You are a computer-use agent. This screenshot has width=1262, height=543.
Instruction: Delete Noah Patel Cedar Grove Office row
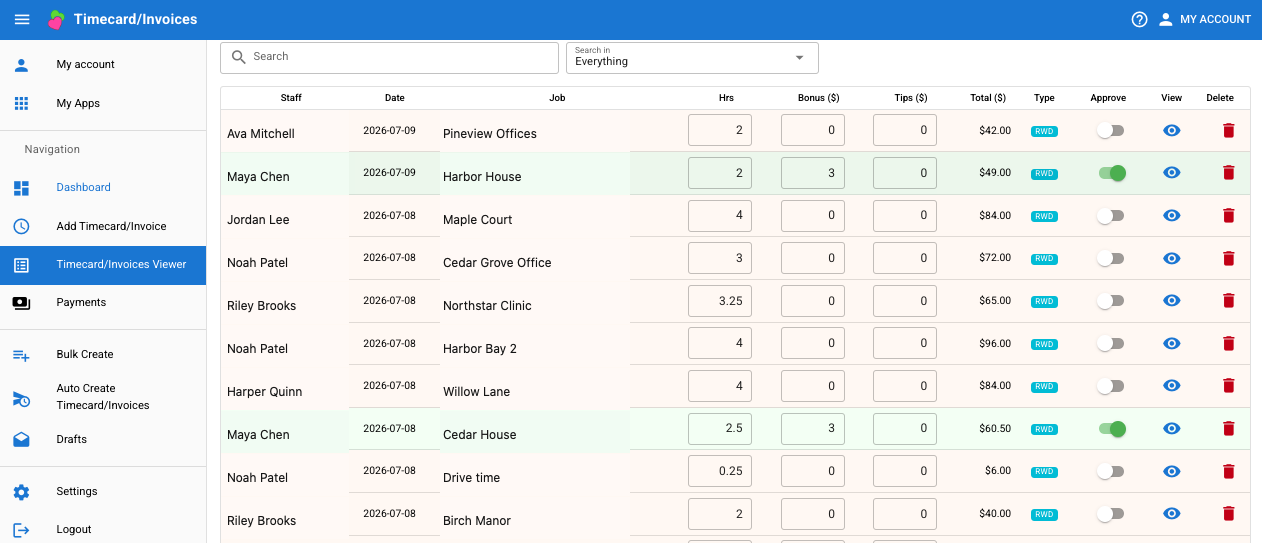[1229, 259]
